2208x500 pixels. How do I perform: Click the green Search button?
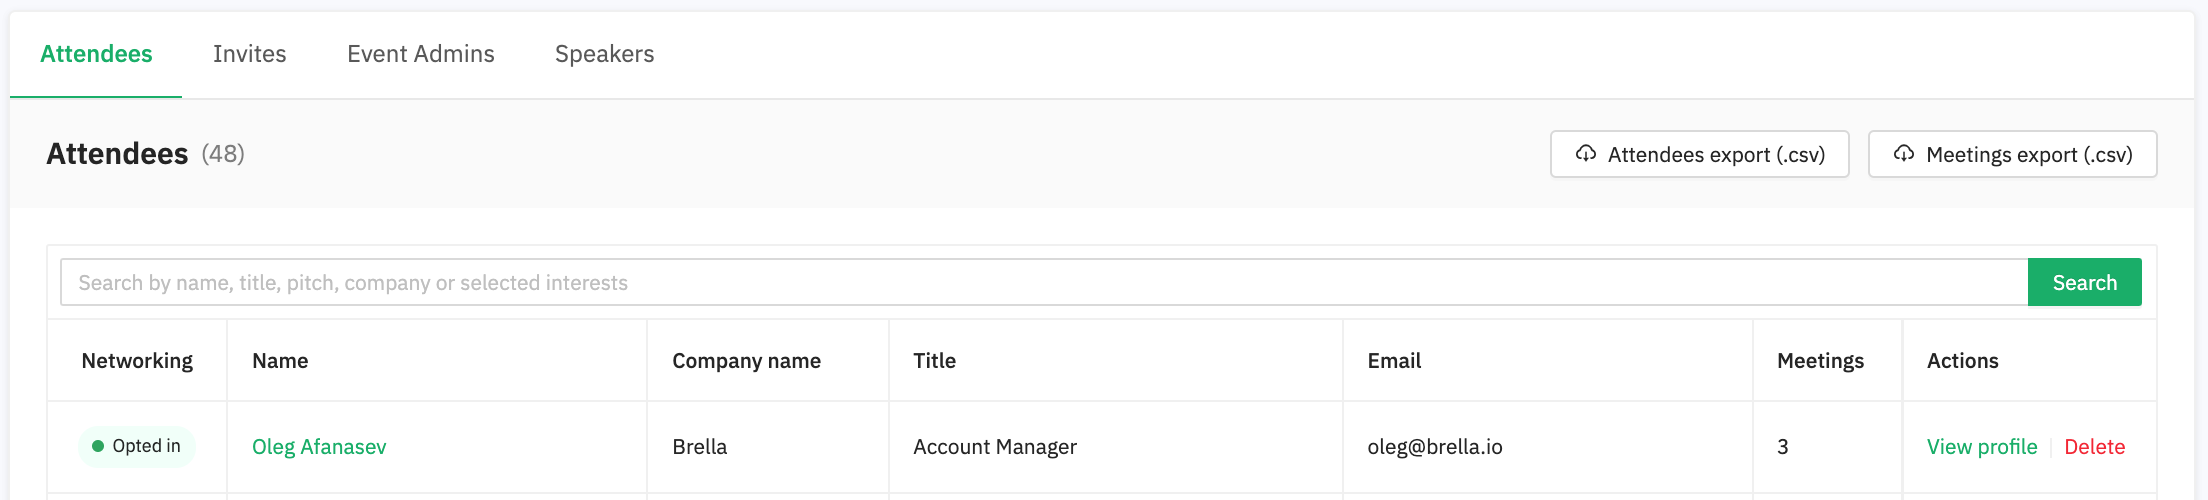coord(2085,282)
